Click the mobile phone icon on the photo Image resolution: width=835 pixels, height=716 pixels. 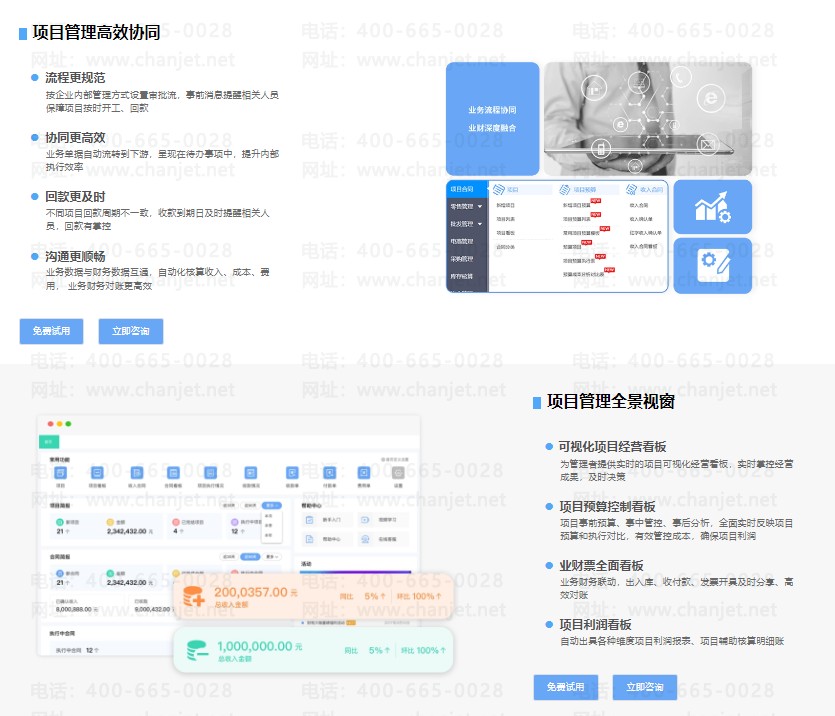[x=601, y=149]
